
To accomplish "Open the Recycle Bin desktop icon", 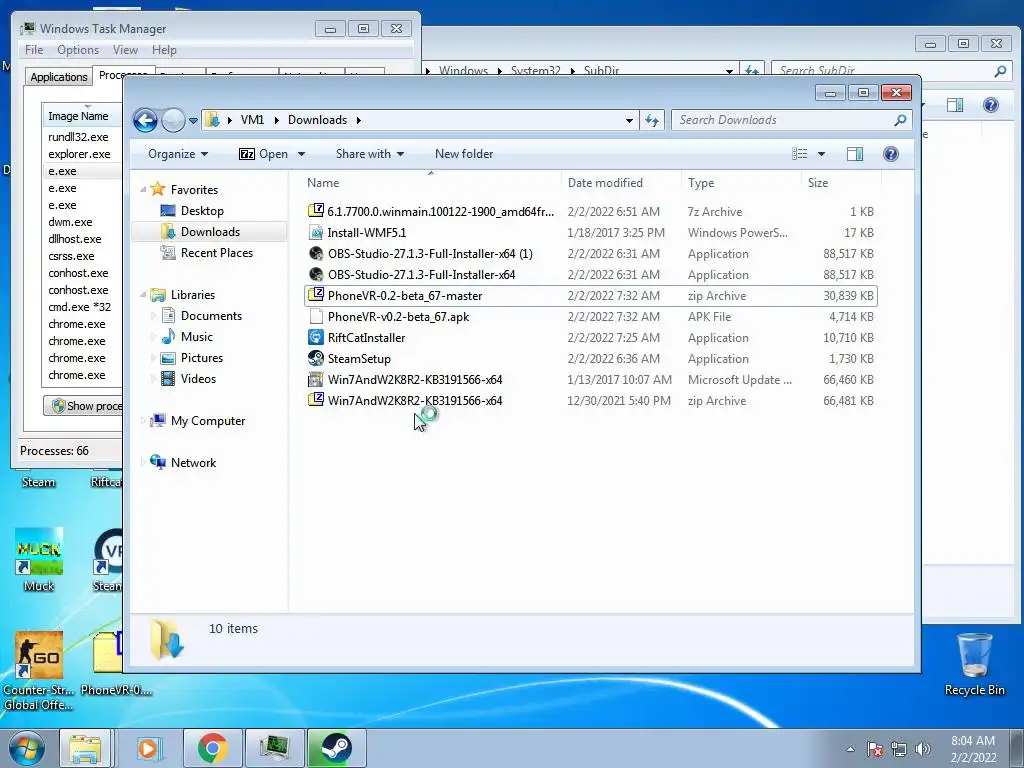I will tap(974, 664).
